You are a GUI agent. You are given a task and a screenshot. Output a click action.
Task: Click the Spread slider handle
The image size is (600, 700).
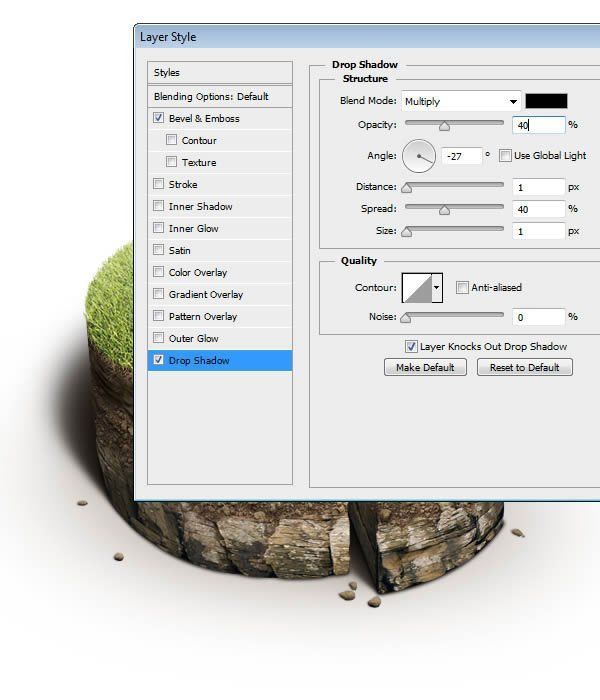pos(444,210)
